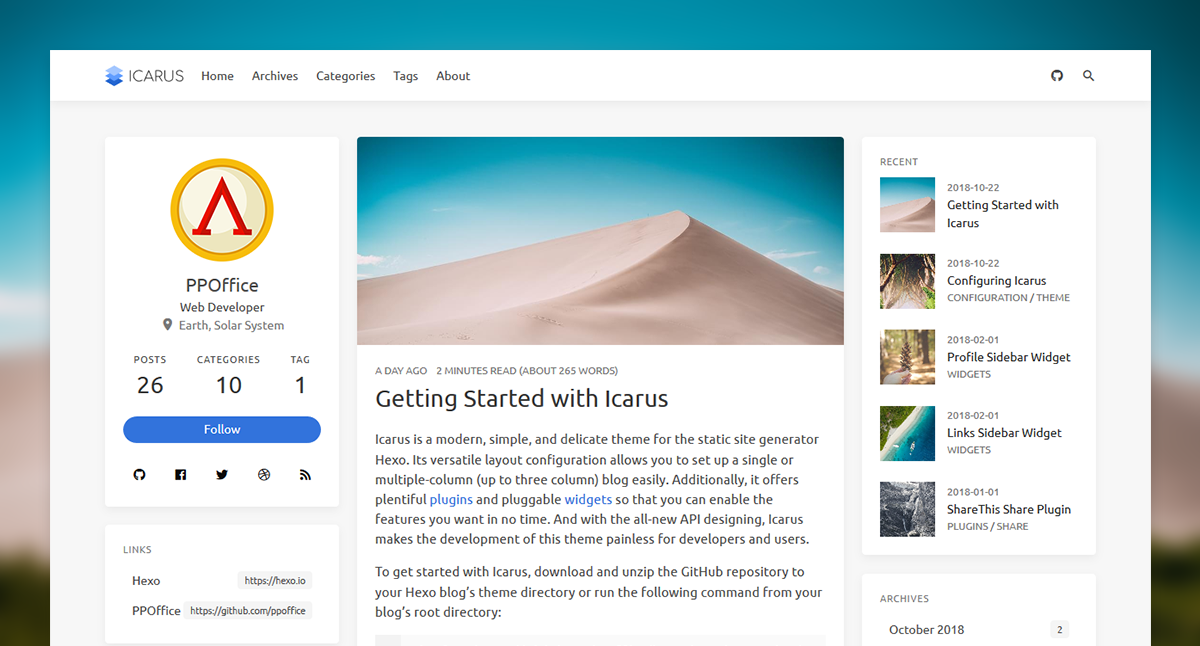
Task: Open recent post Getting Started with Icarus
Action: (x=1003, y=214)
